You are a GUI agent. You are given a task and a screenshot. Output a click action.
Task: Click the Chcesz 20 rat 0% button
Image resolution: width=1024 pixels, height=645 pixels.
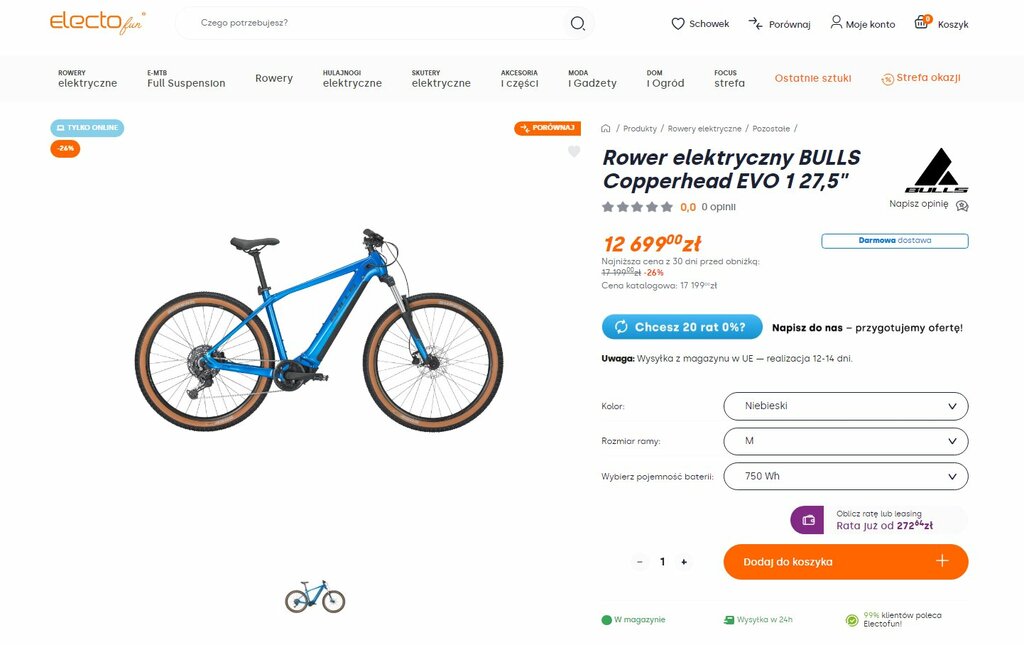(x=682, y=327)
